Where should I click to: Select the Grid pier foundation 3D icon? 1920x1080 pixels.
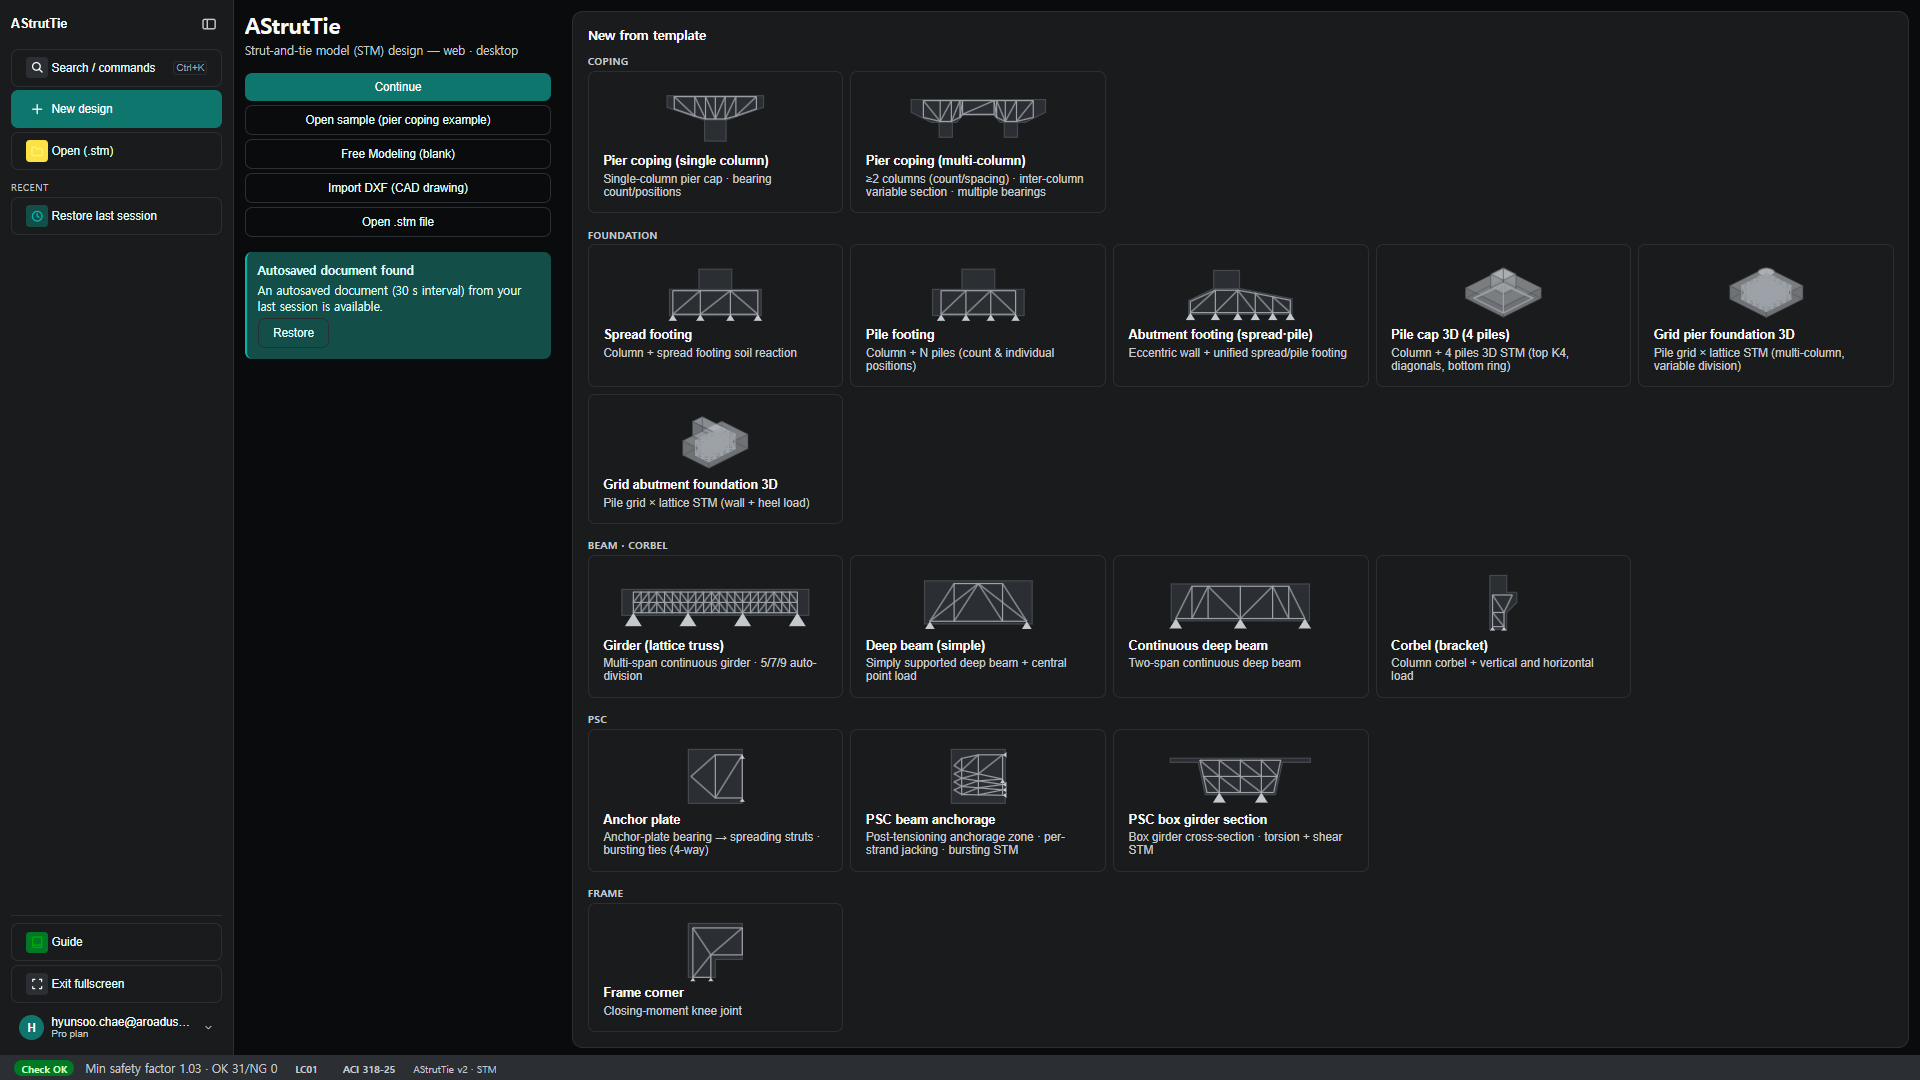[1766, 292]
